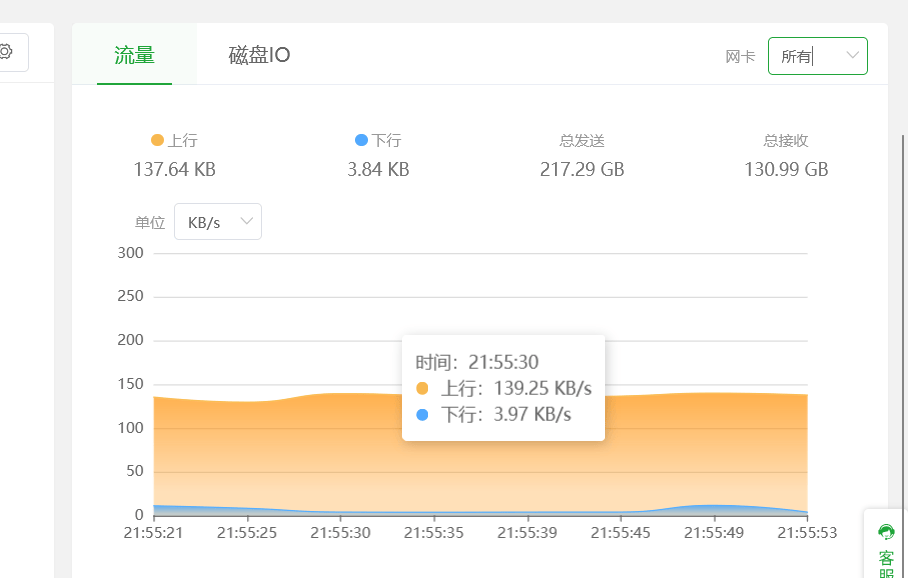
Task: Click the 3.84 KB download value
Action: click(378, 170)
